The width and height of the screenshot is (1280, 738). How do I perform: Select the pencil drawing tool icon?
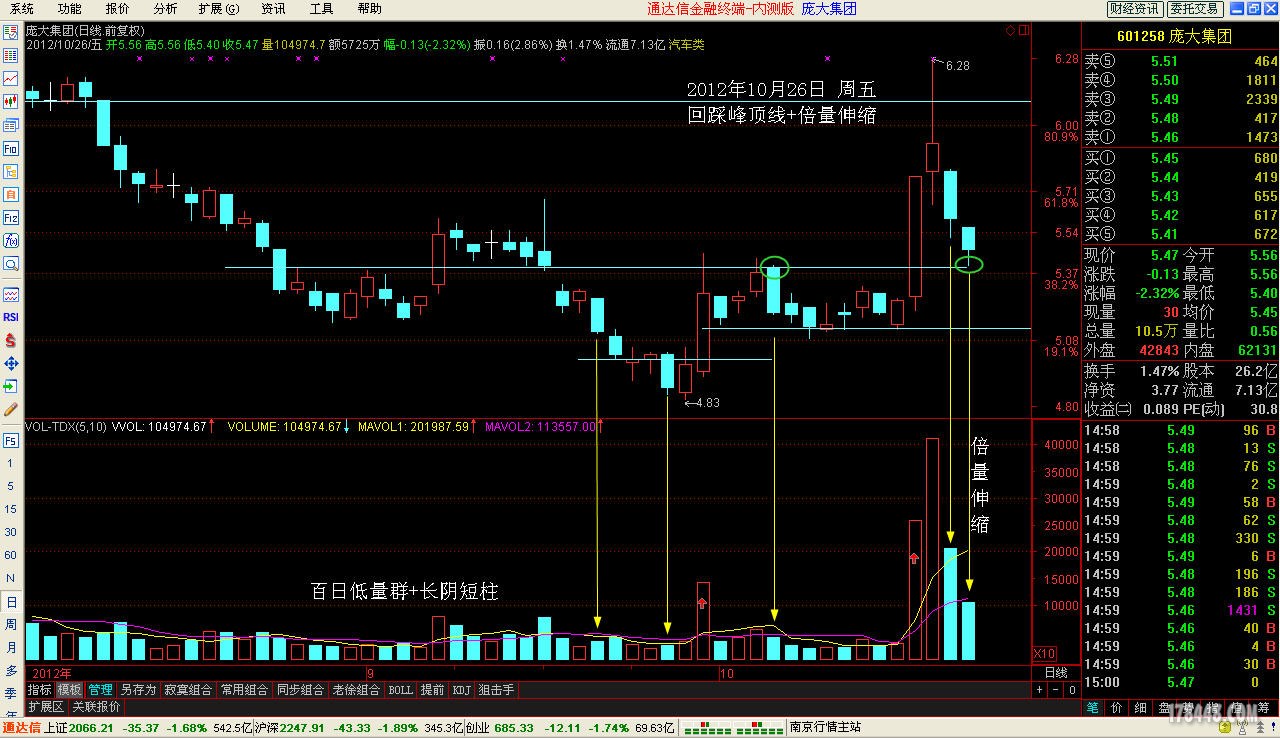(10, 409)
